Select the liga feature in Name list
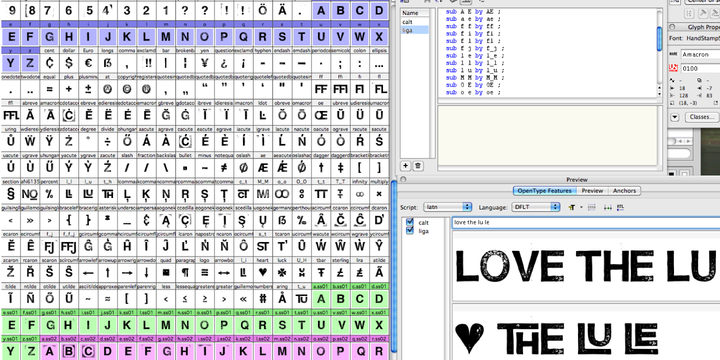This screenshot has height=360, width=720. pyautogui.click(x=415, y=30)
